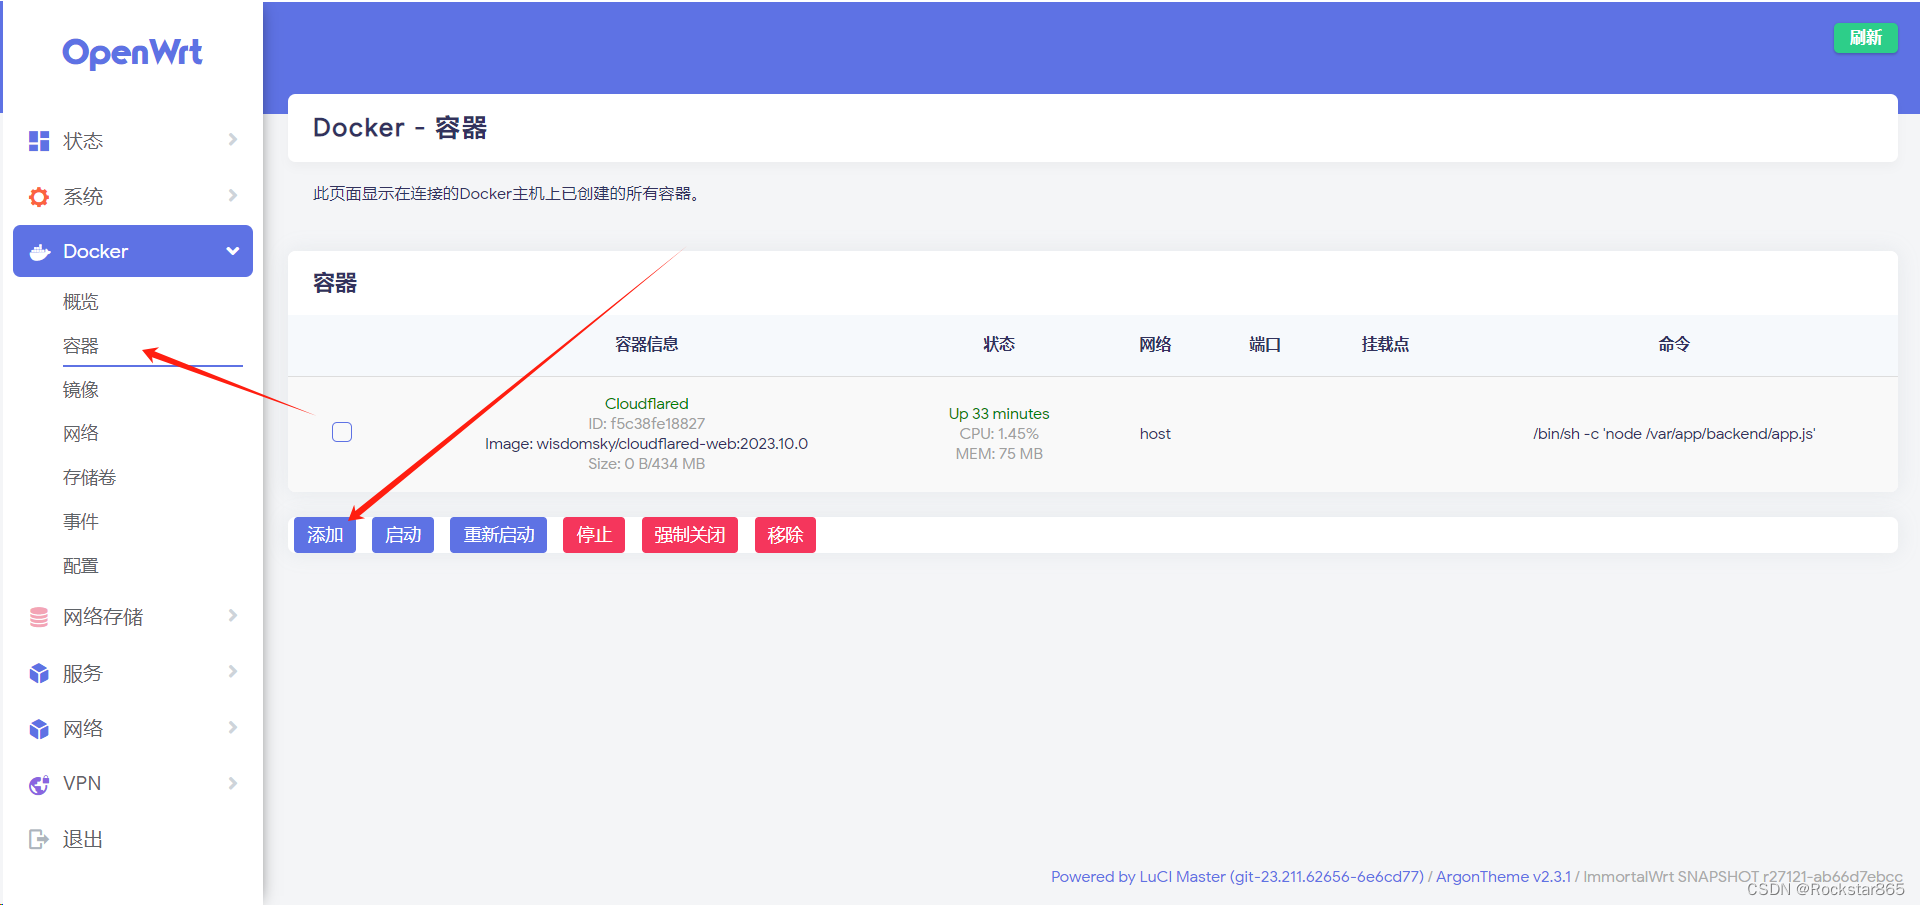
Task: Select the 网络存储 storage icon
Action: [x=38, y=616]
